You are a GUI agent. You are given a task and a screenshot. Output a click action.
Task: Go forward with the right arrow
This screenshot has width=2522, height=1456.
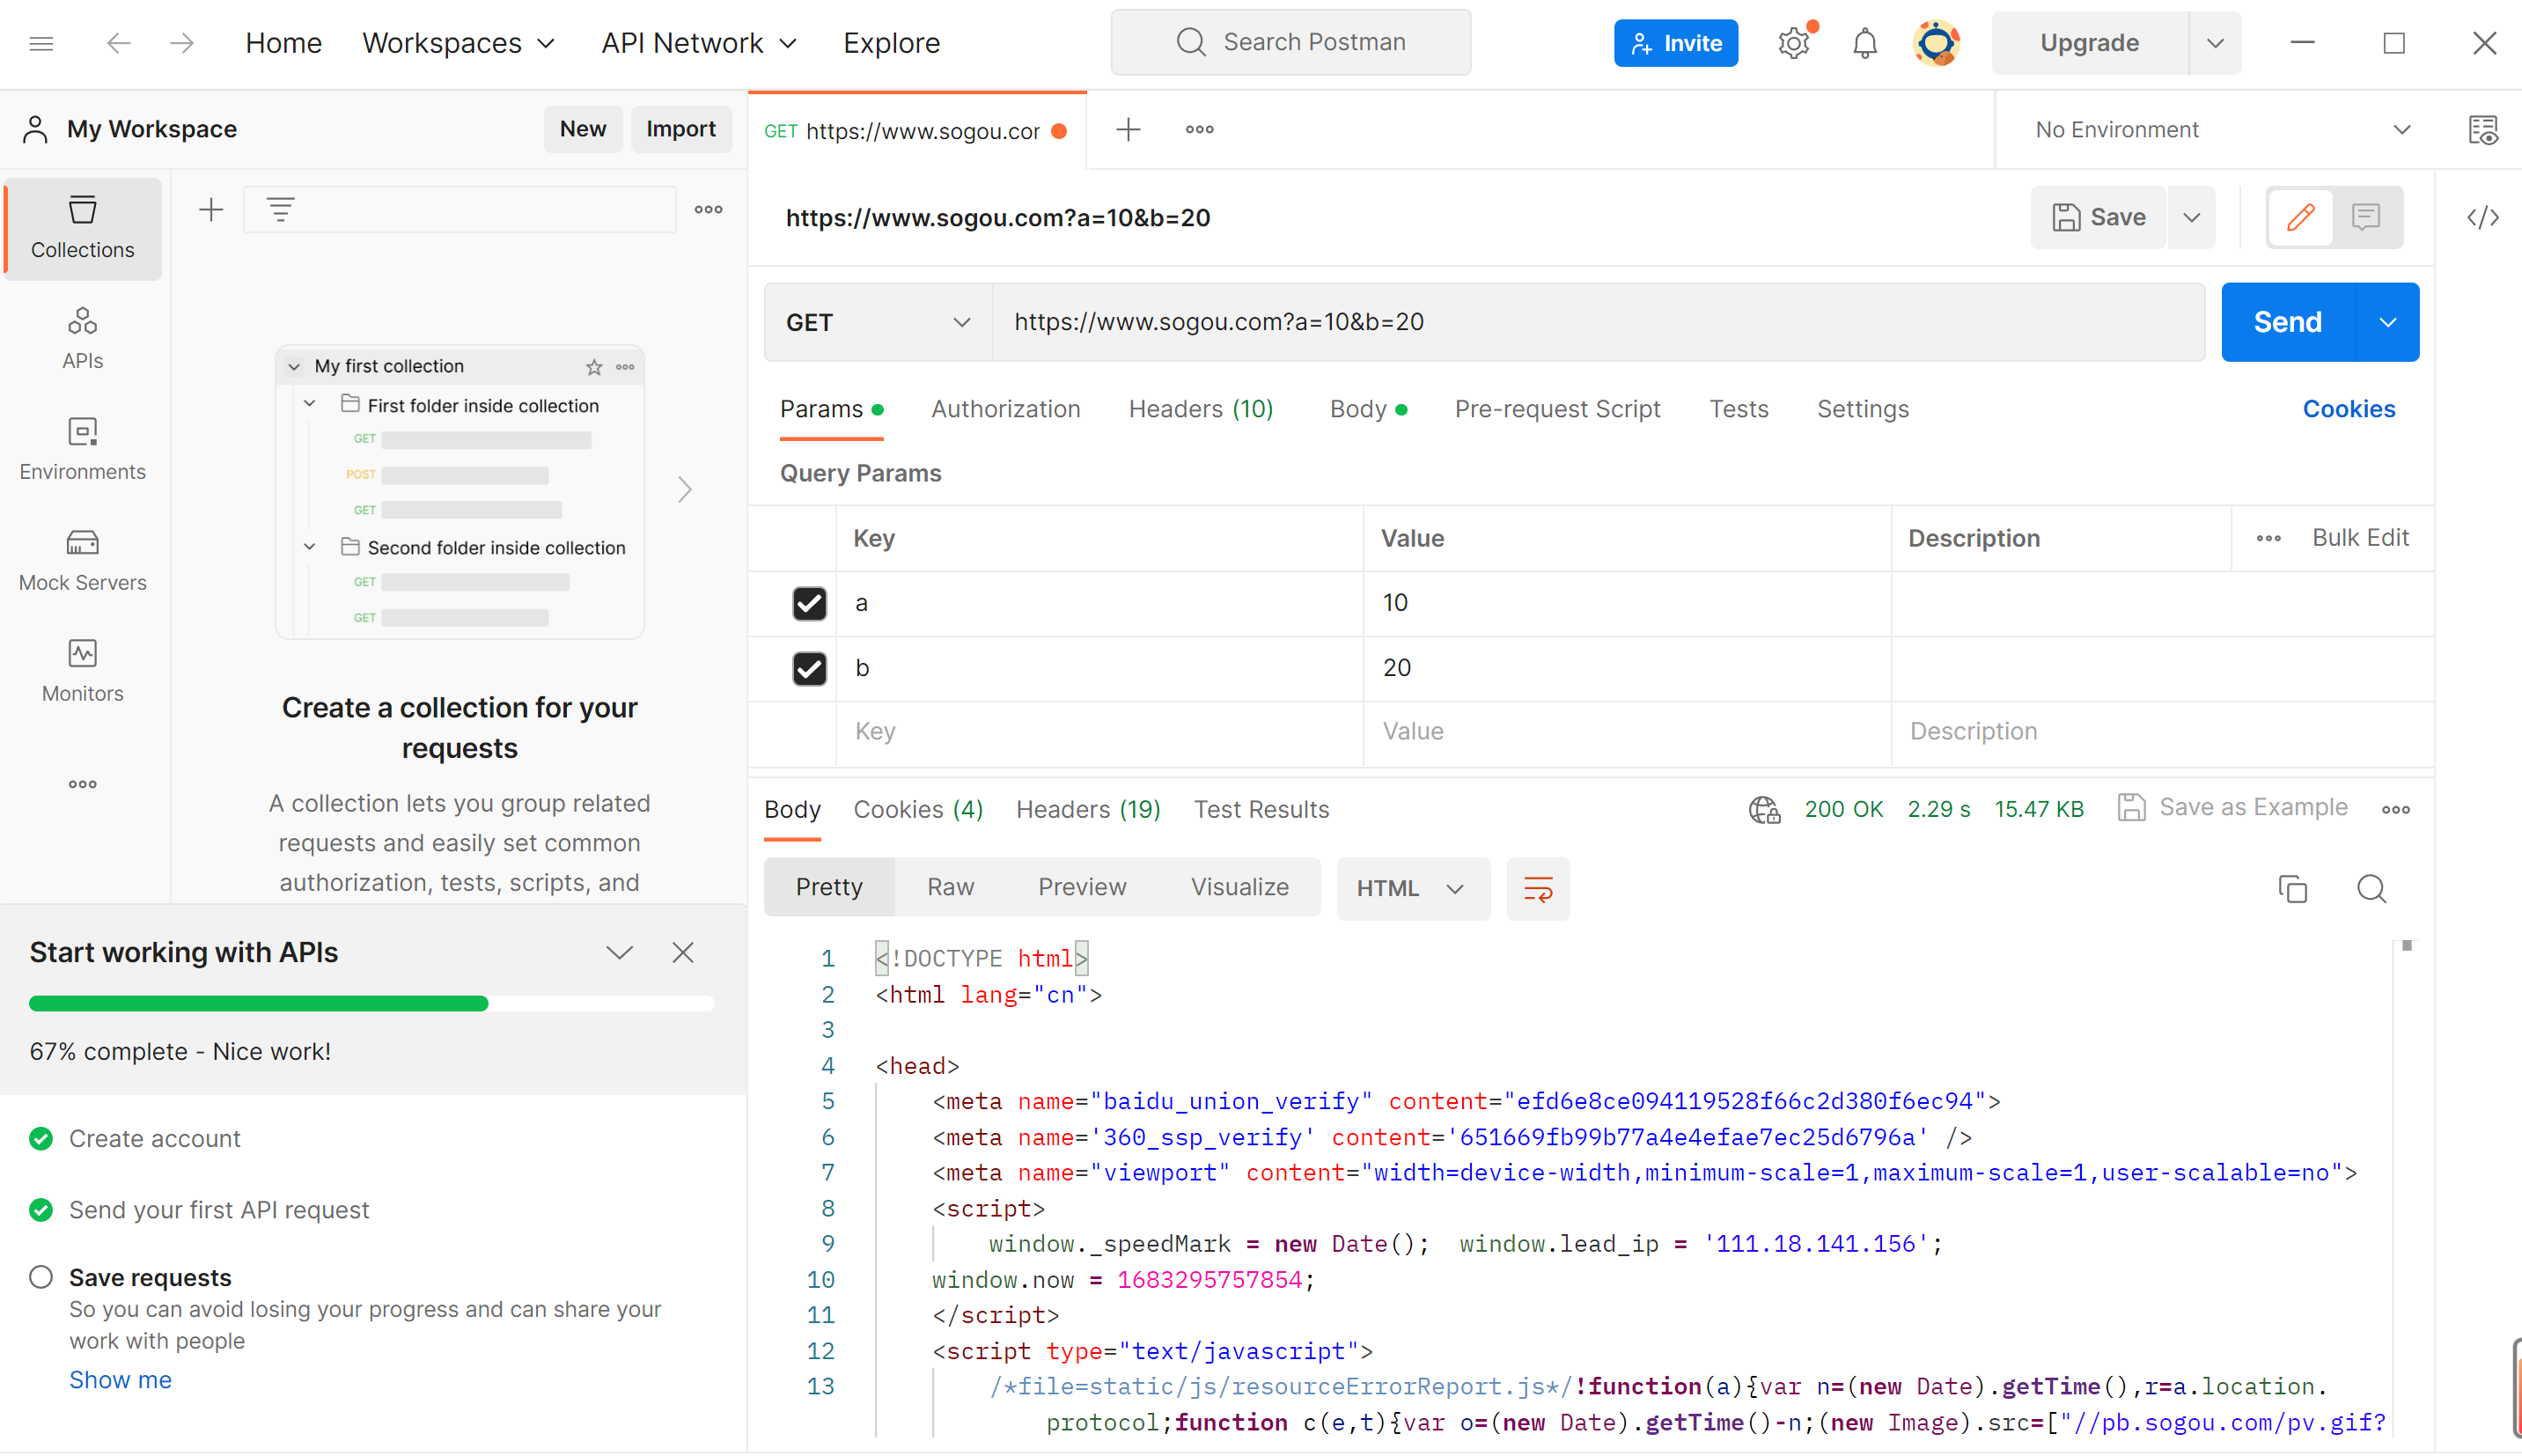(182, 43)
